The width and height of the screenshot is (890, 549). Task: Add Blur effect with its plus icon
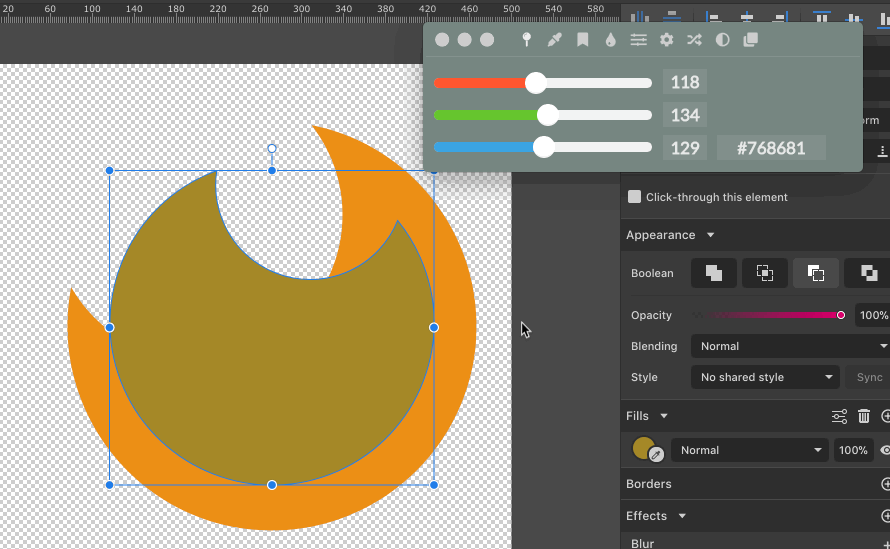coord(885,544)
